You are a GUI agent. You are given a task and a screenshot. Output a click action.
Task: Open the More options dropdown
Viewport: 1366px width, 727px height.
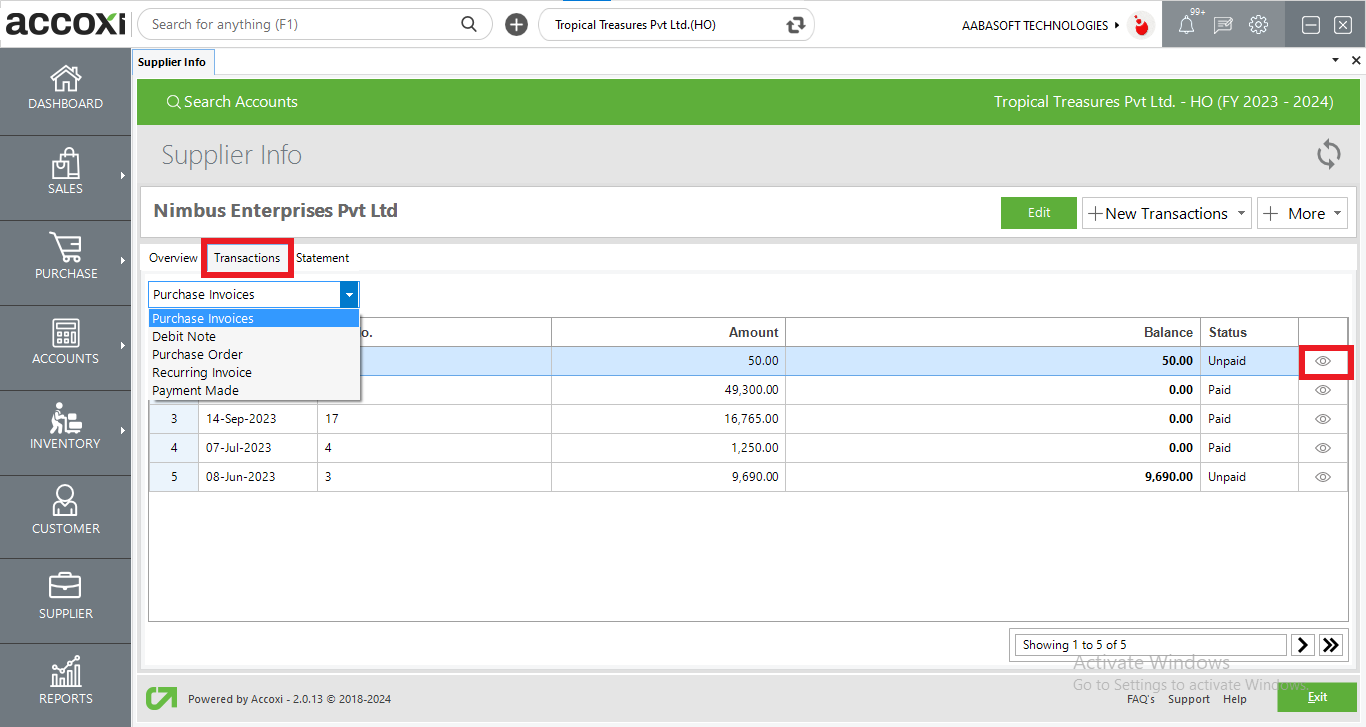pos(1302,213)
